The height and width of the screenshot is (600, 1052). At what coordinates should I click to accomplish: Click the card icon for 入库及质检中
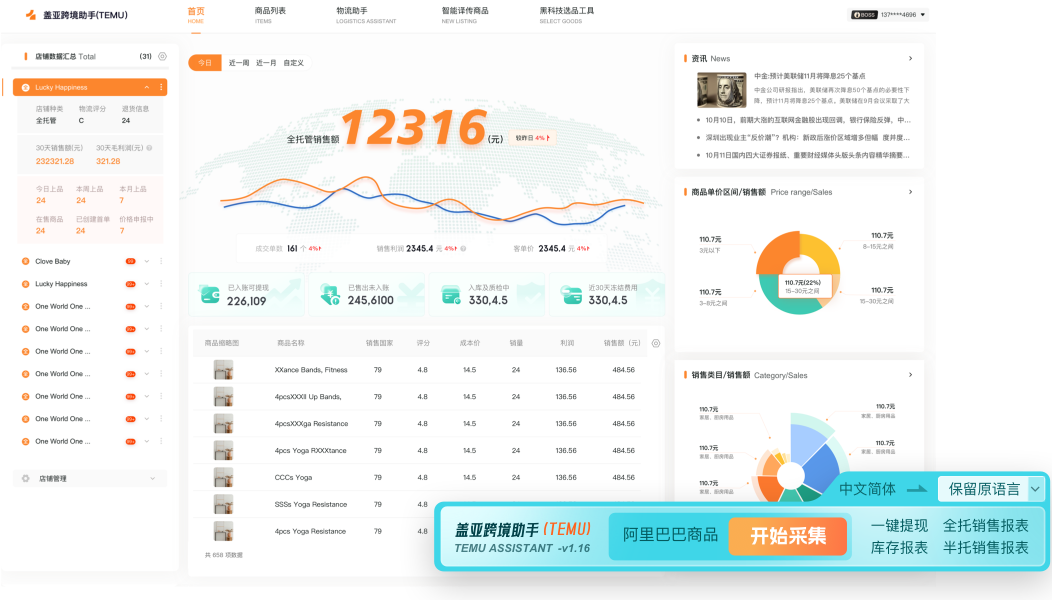tap(452, 295)
